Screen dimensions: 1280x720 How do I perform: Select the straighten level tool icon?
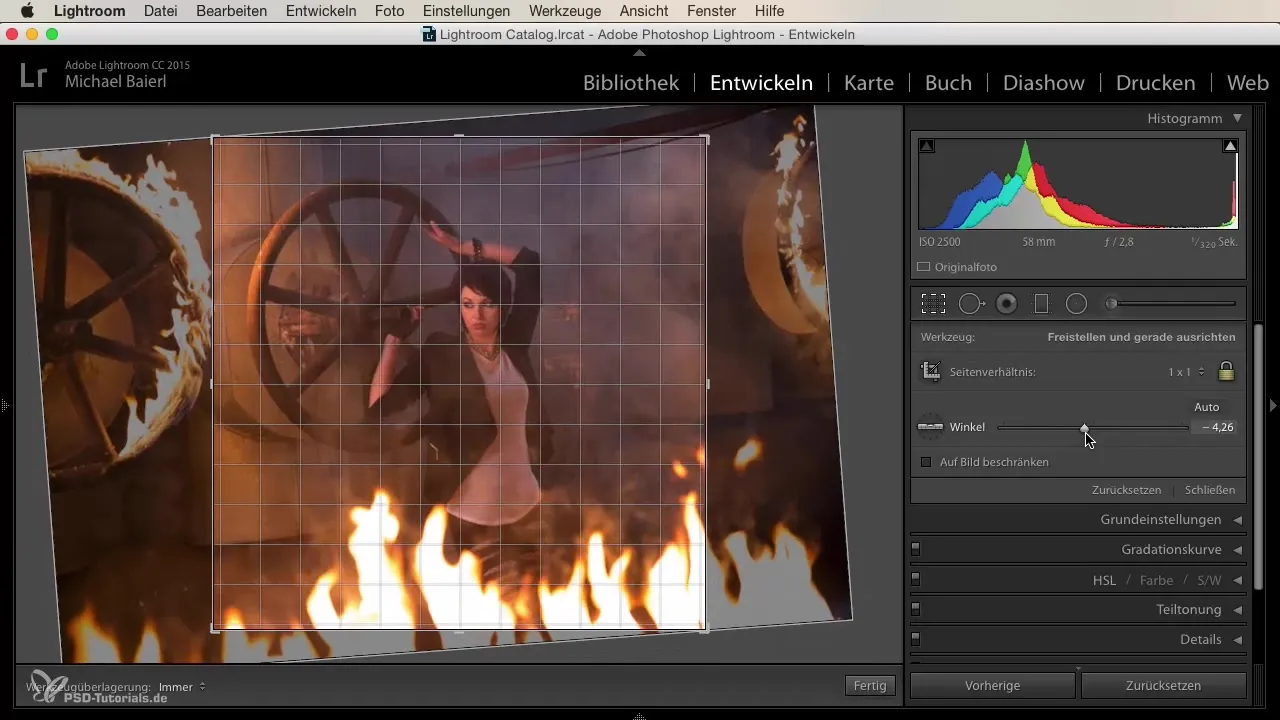tap(930, 427)
